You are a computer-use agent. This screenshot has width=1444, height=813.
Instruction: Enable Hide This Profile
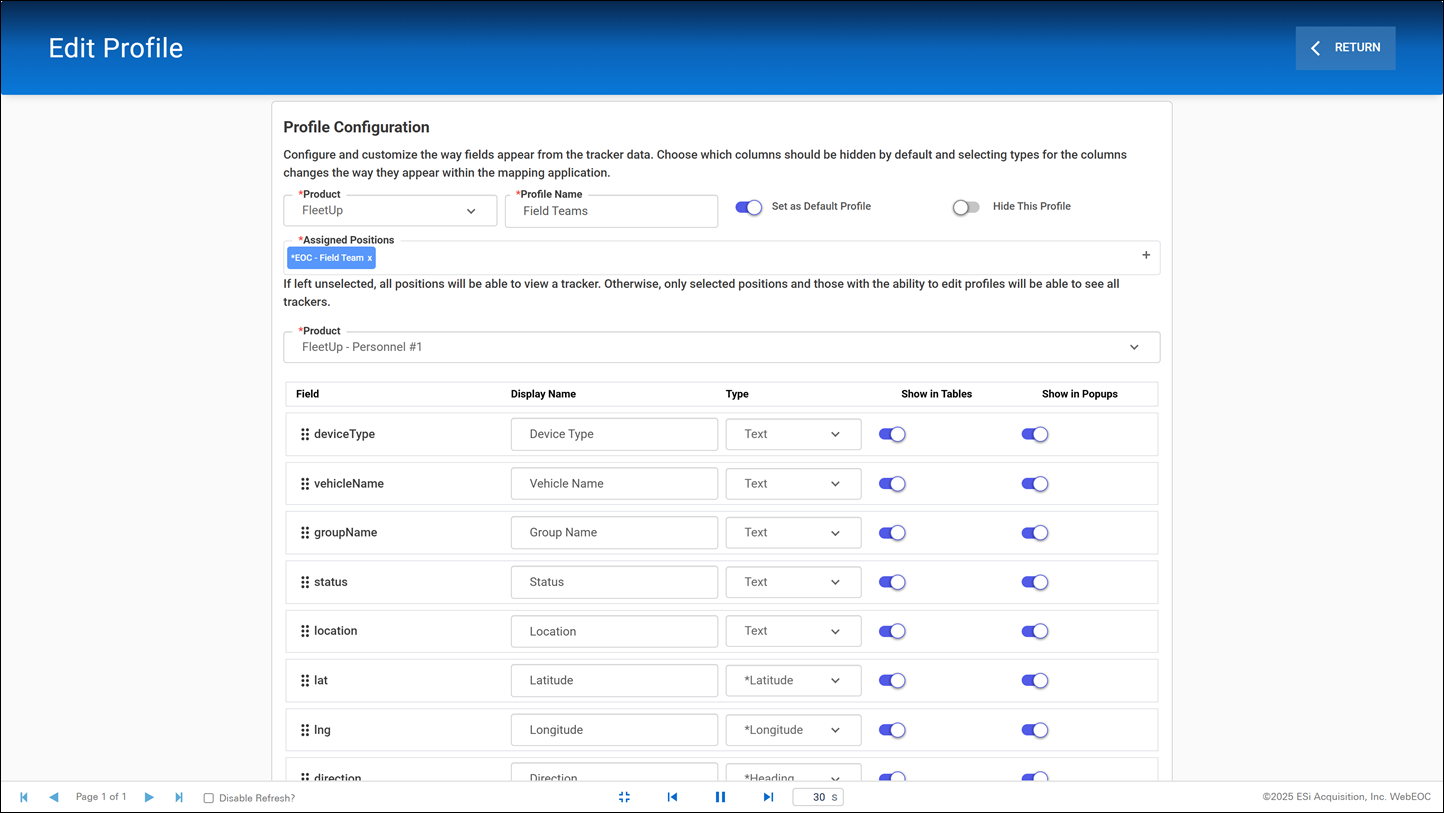[966, 206]
